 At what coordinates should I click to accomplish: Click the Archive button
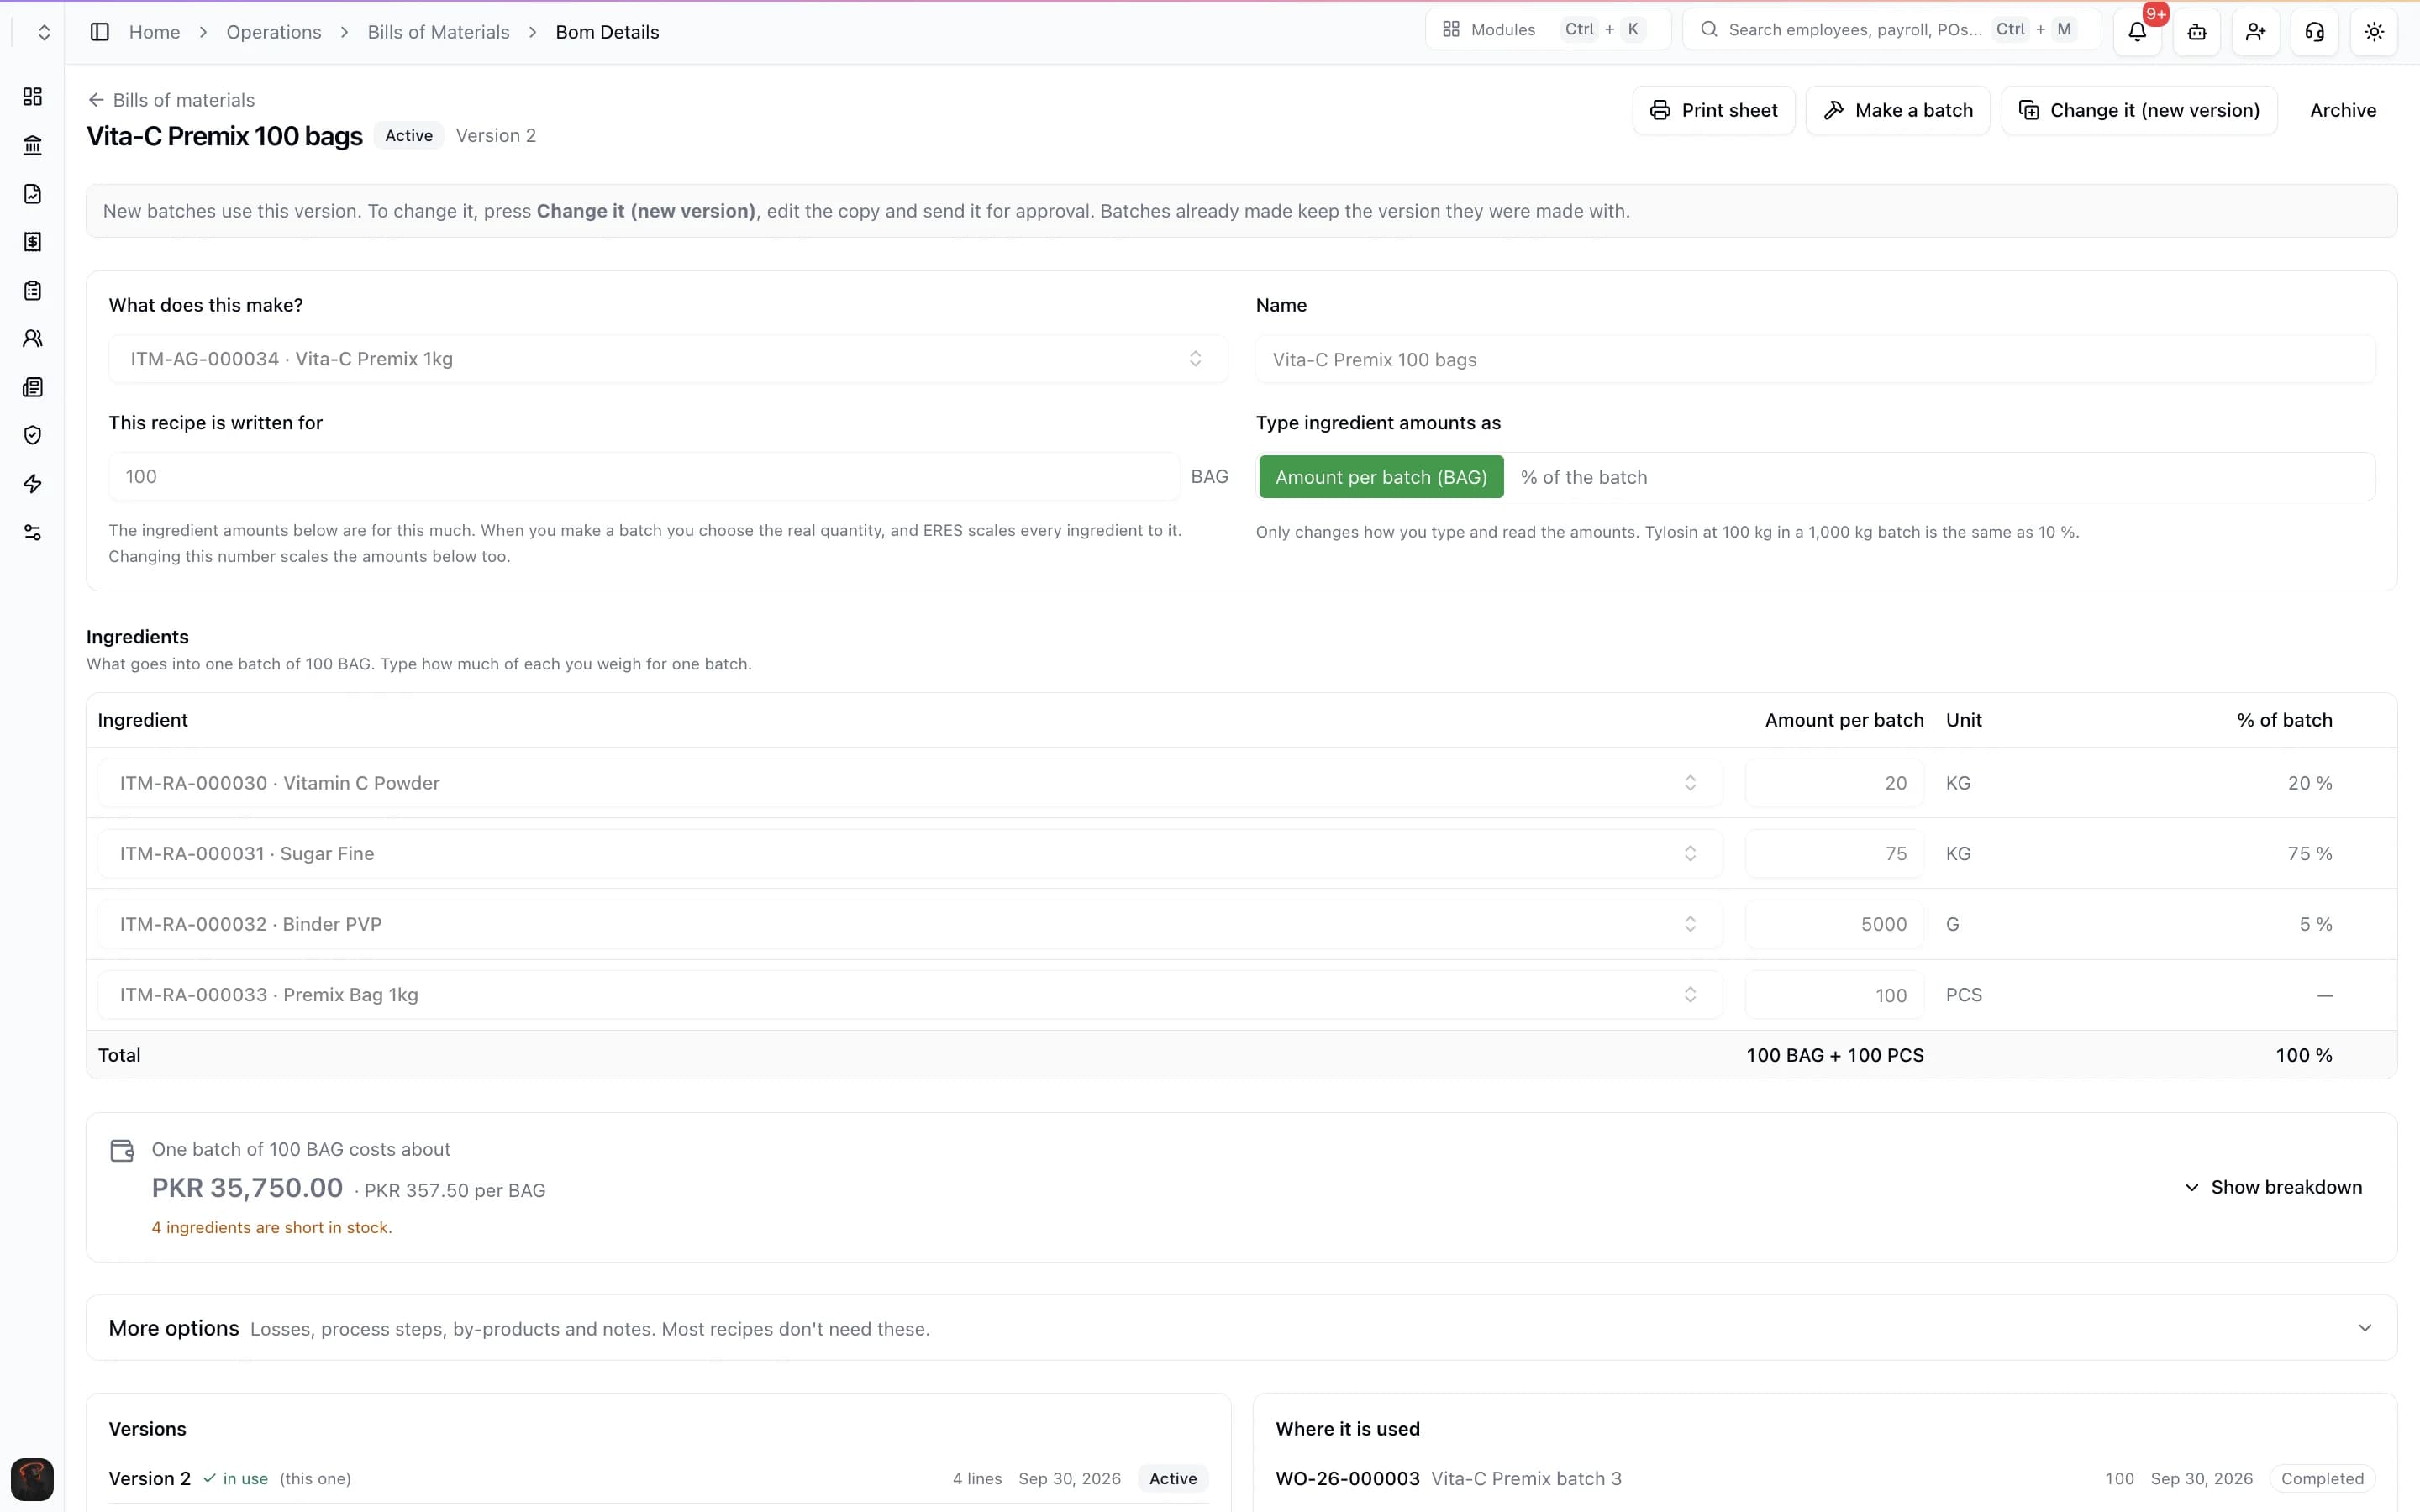tap(2342, 110)
